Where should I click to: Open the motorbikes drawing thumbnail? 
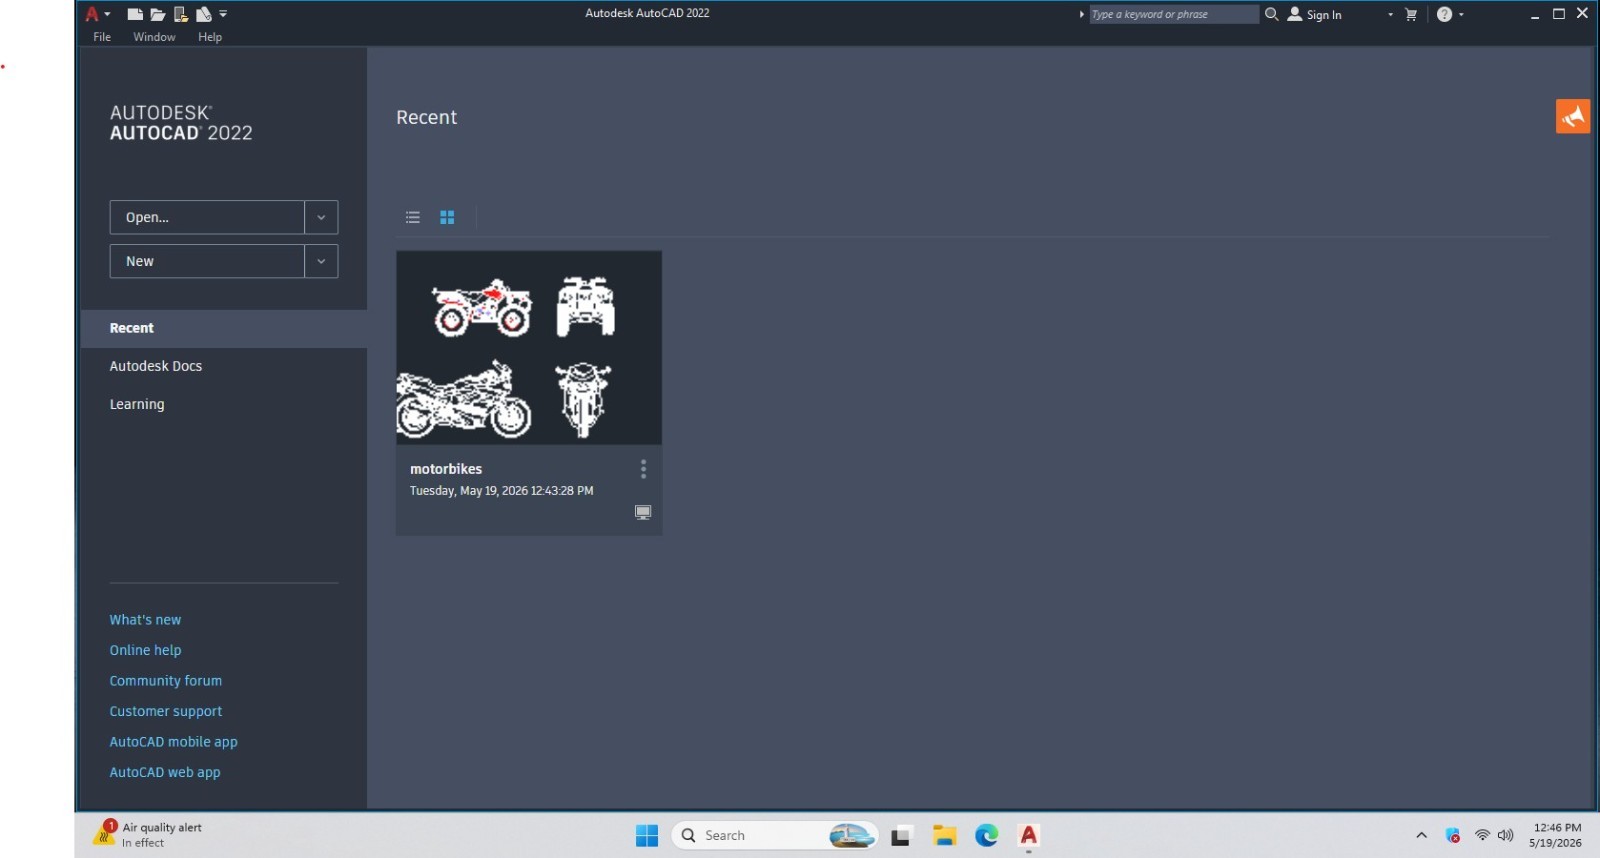[529, 348]
